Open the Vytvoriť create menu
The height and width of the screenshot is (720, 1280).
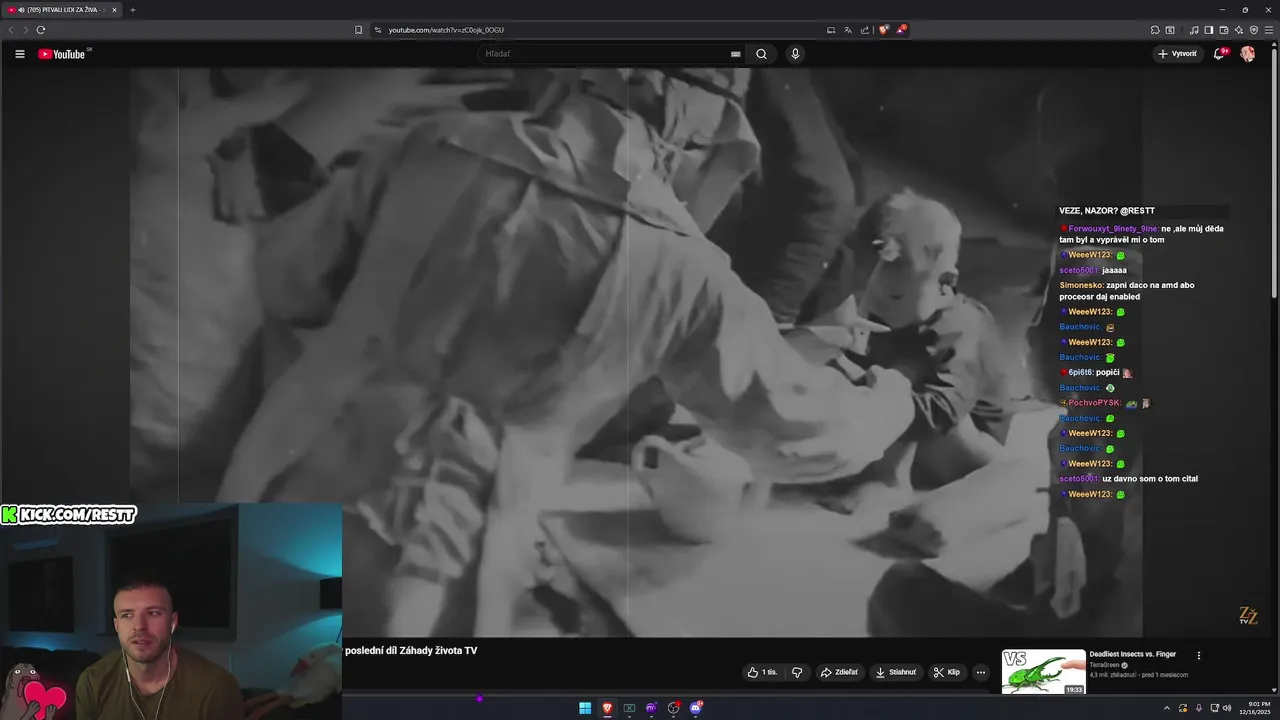coord(1177,54)
